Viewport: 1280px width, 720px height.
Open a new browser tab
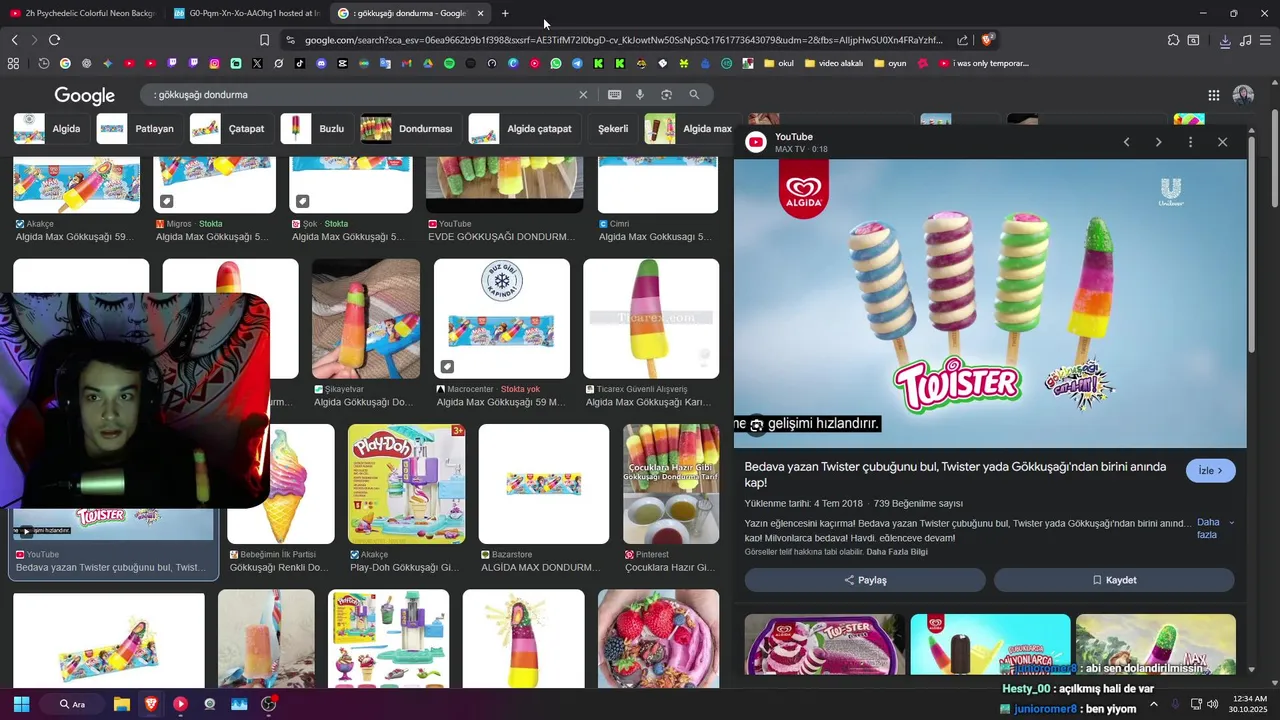[505, 13]
